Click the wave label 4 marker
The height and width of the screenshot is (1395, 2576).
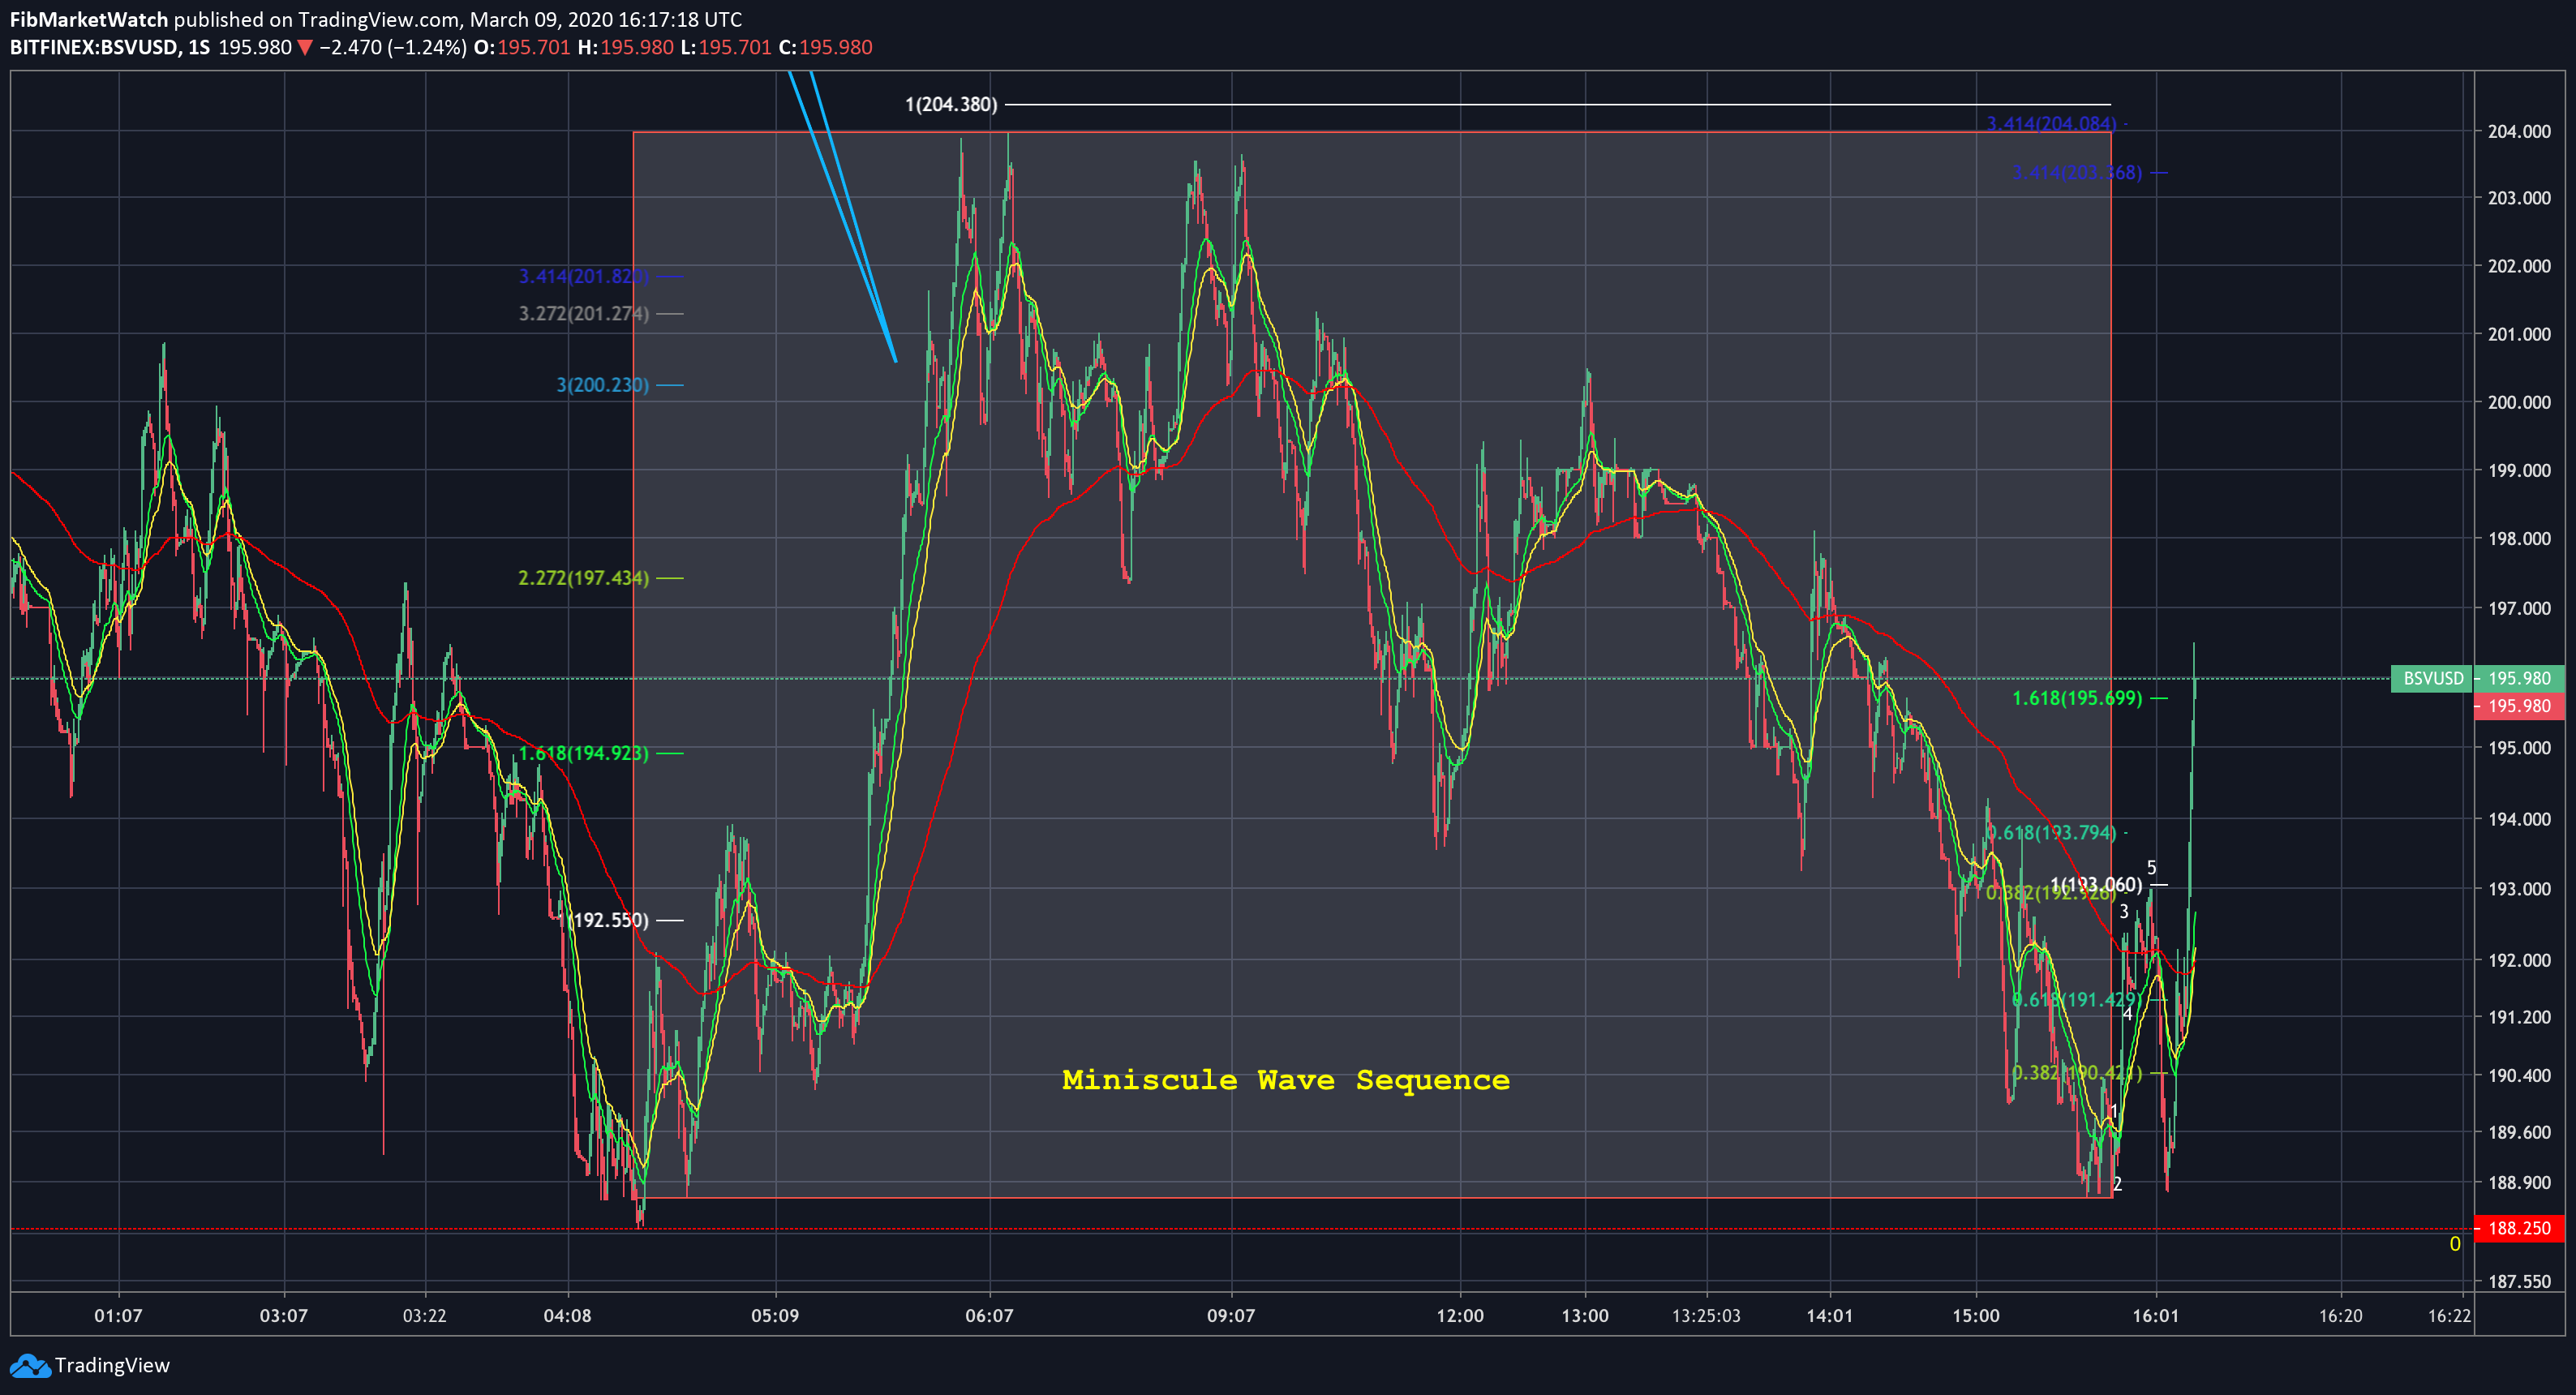point(2127,1014)
